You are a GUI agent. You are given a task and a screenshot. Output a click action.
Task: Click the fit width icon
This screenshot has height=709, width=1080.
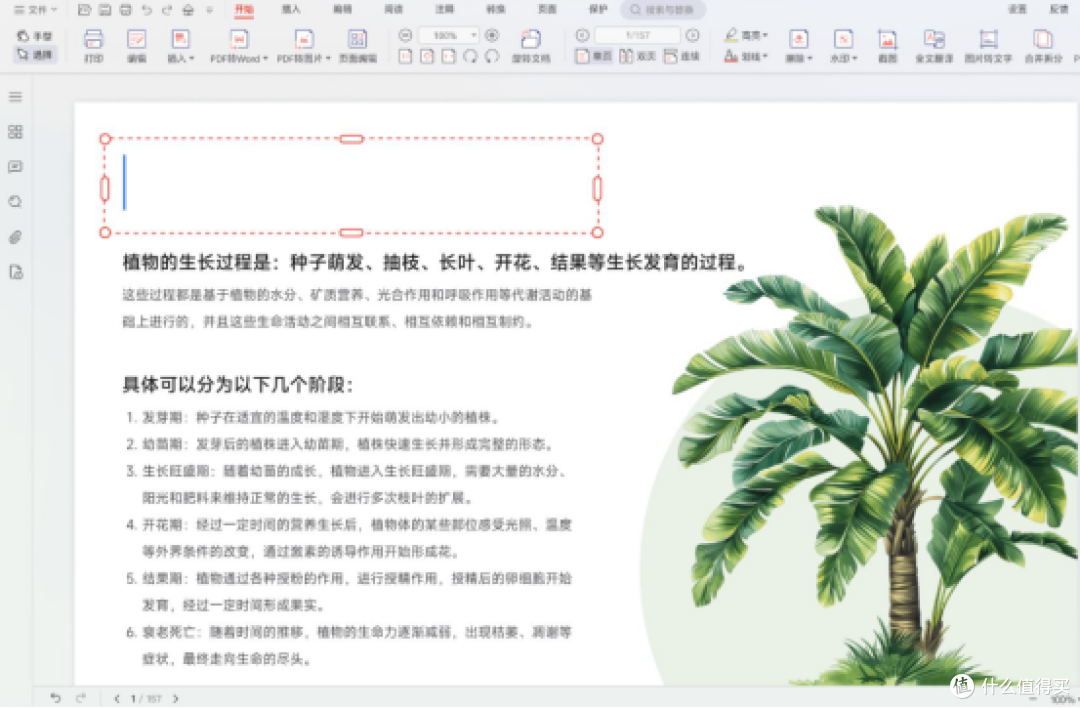[x=448, y=56]
